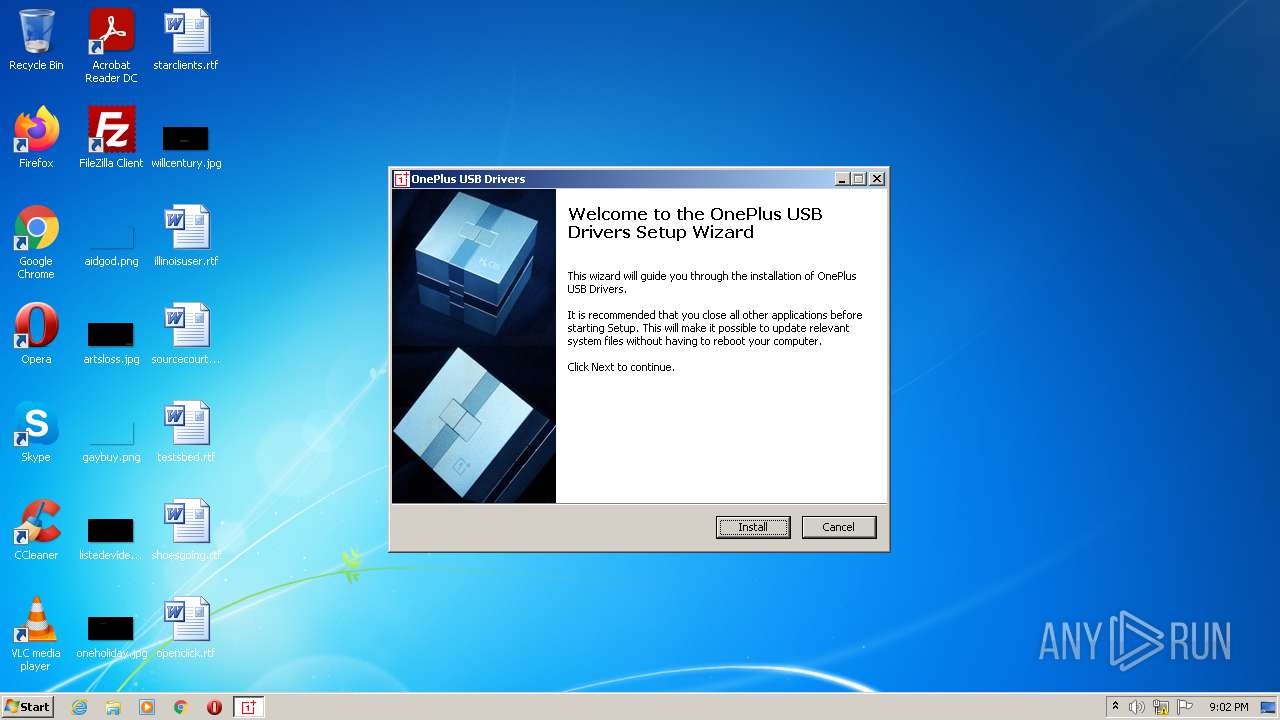Show hidden system tray icons
1280x720 pixels.
coord(1115,707)
